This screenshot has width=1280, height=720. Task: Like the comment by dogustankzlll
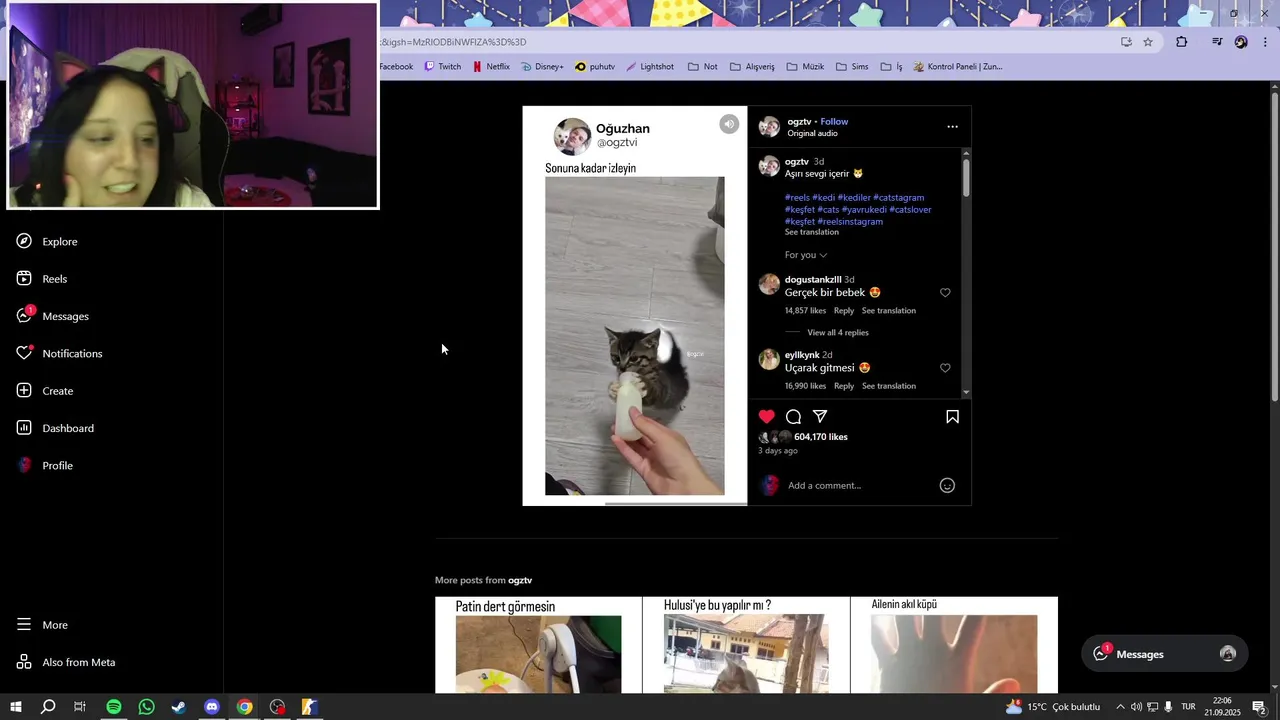click(945, 293)
